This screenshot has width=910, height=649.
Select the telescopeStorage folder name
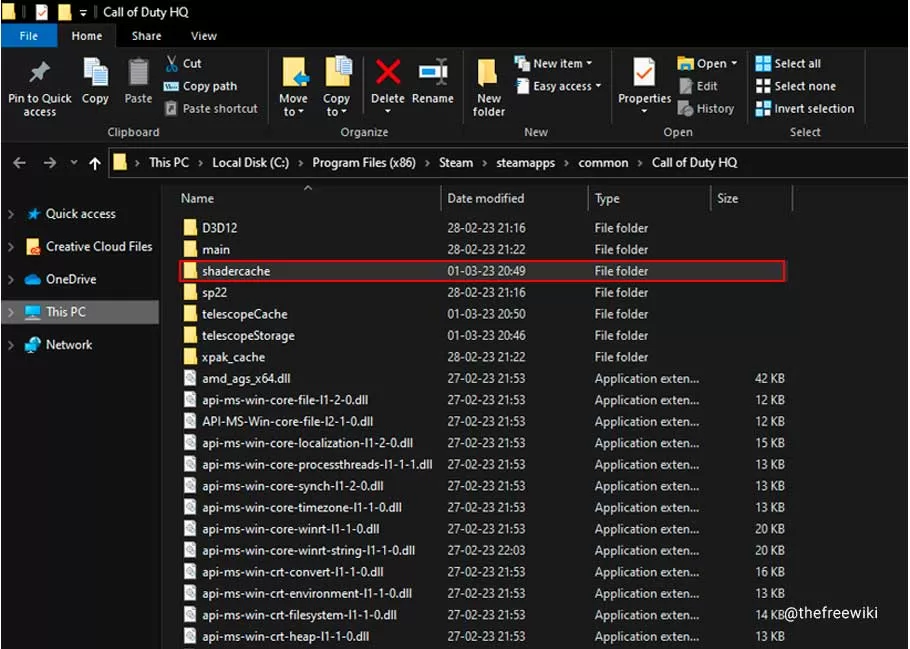click(x=248, y=336)
